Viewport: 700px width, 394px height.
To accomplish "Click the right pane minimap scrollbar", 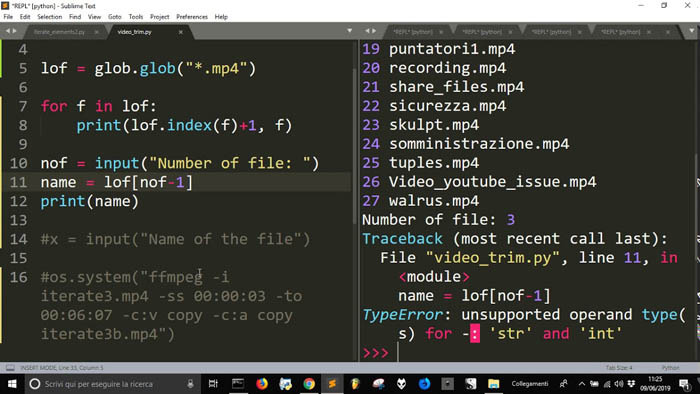I will (697, 201).
